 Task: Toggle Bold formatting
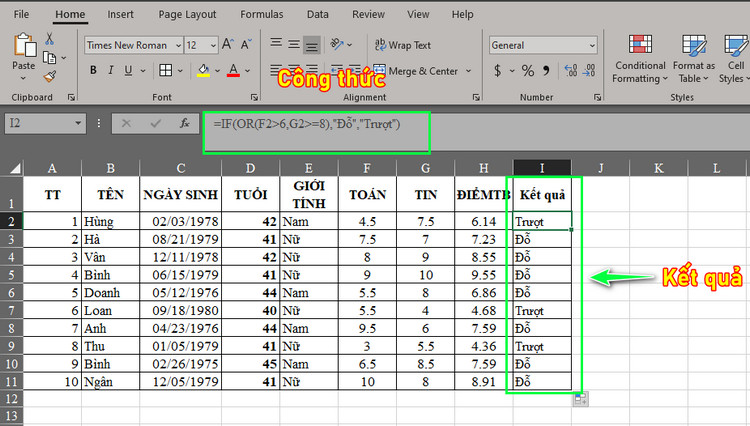[x=93, y=71]
